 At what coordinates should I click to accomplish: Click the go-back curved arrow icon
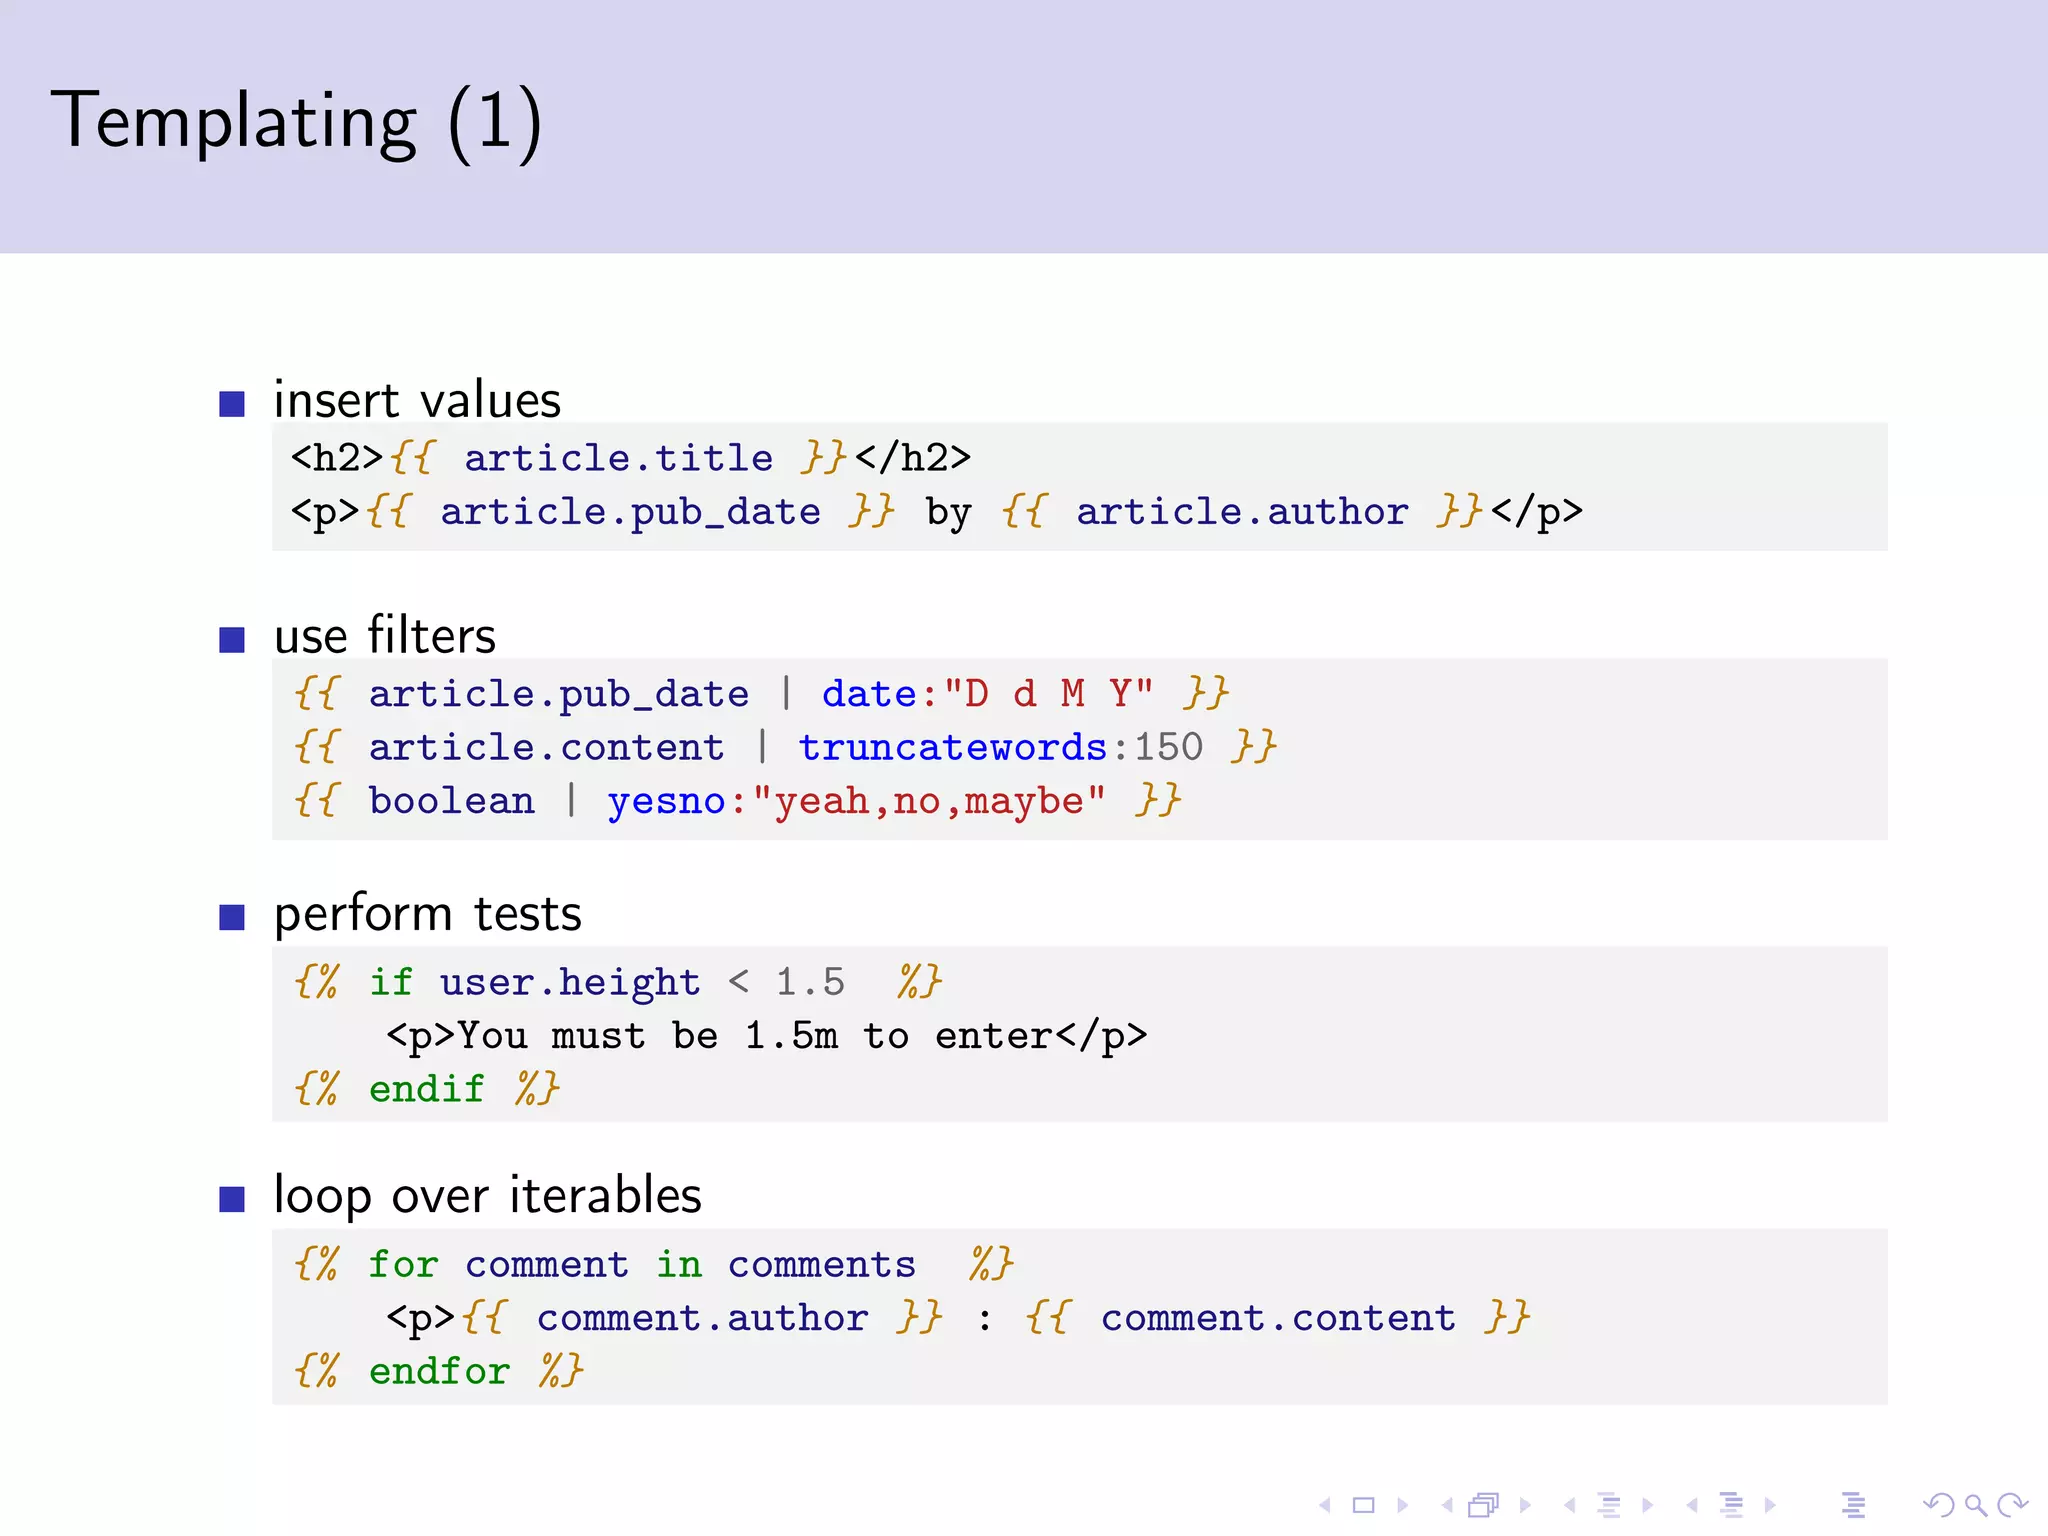[x=1939, y=1505]
